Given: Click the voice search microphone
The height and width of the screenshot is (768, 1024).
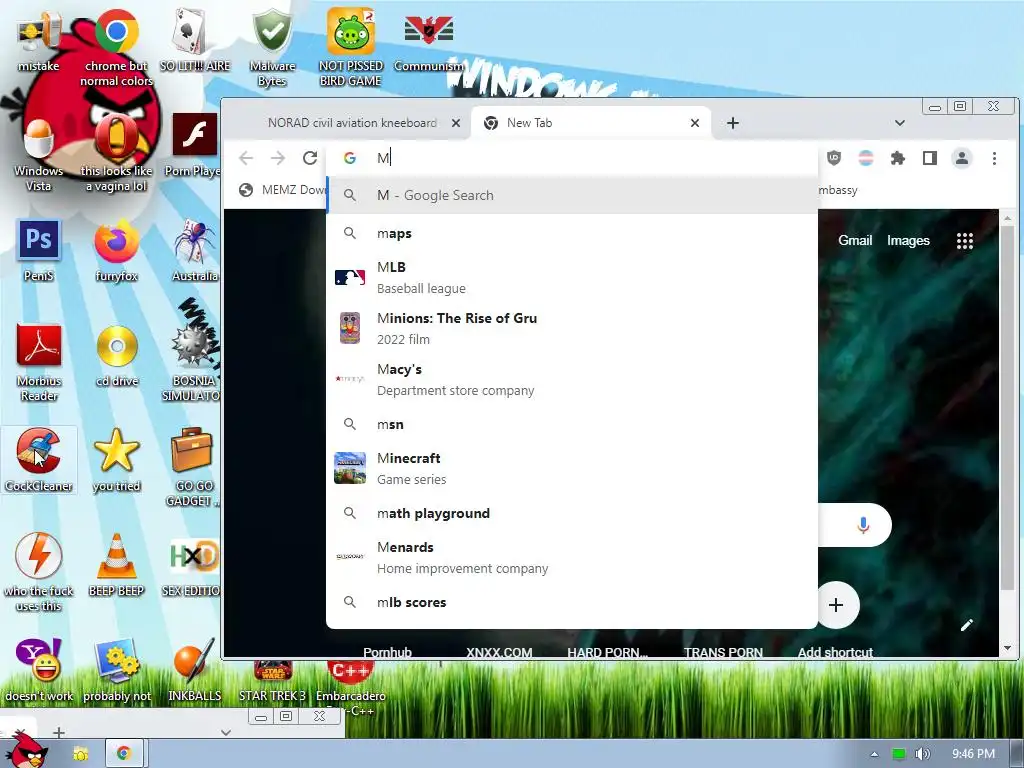Looking at the screenshot, I should [x=863, y=525].
